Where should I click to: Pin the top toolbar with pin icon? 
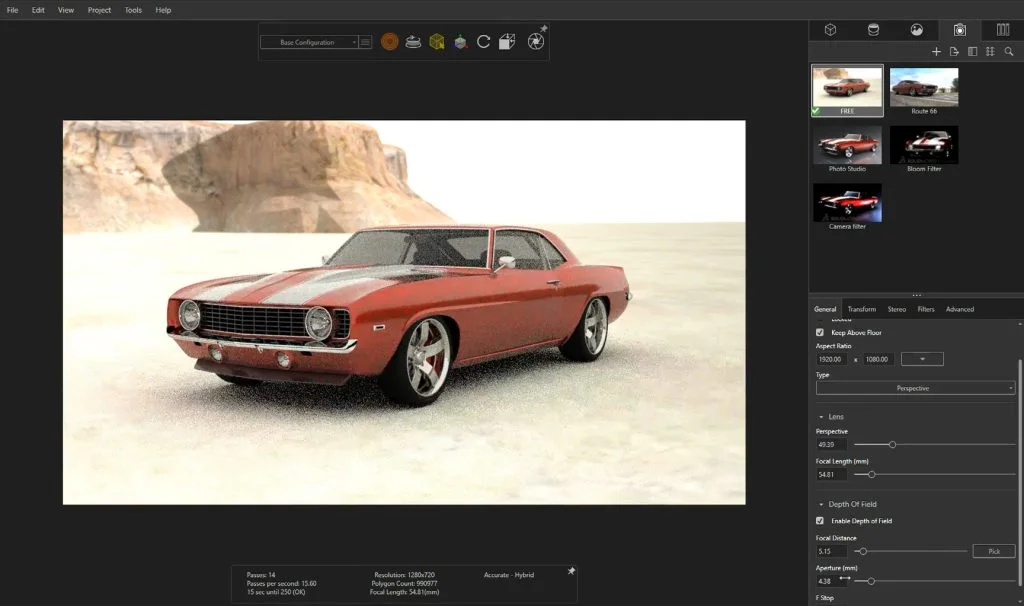[543, 28]
